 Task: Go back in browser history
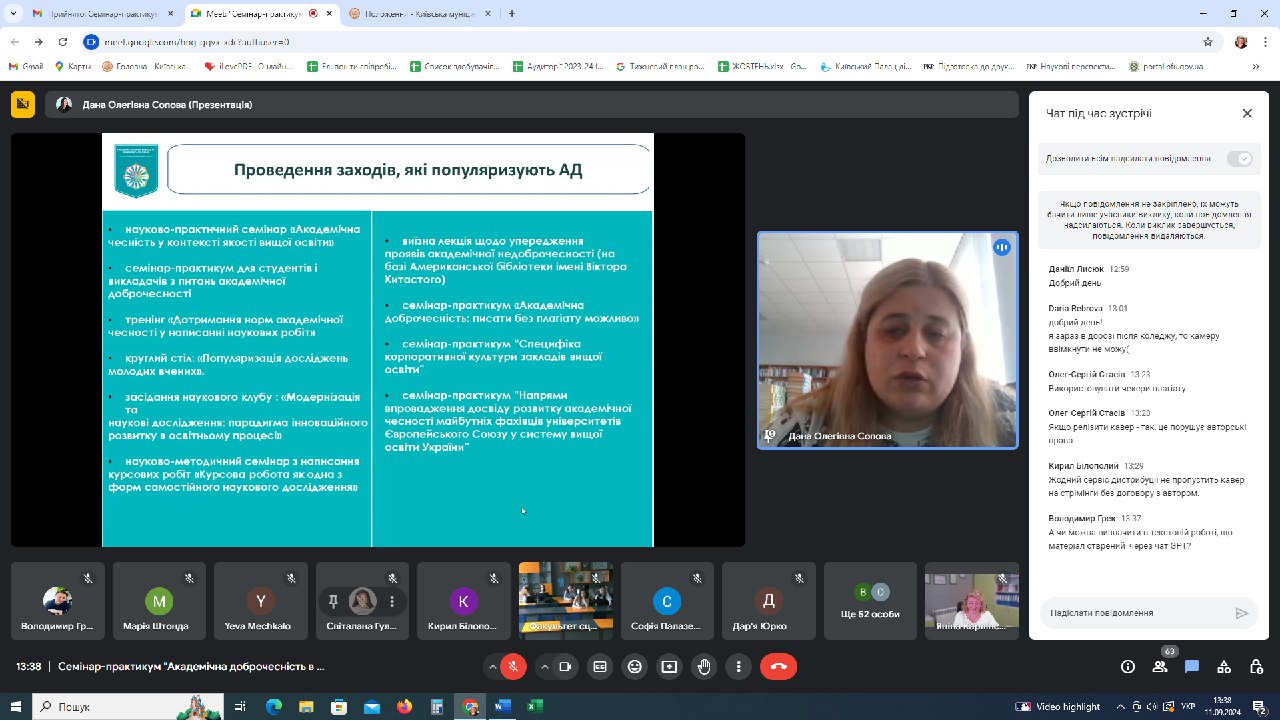coord(14,42)
